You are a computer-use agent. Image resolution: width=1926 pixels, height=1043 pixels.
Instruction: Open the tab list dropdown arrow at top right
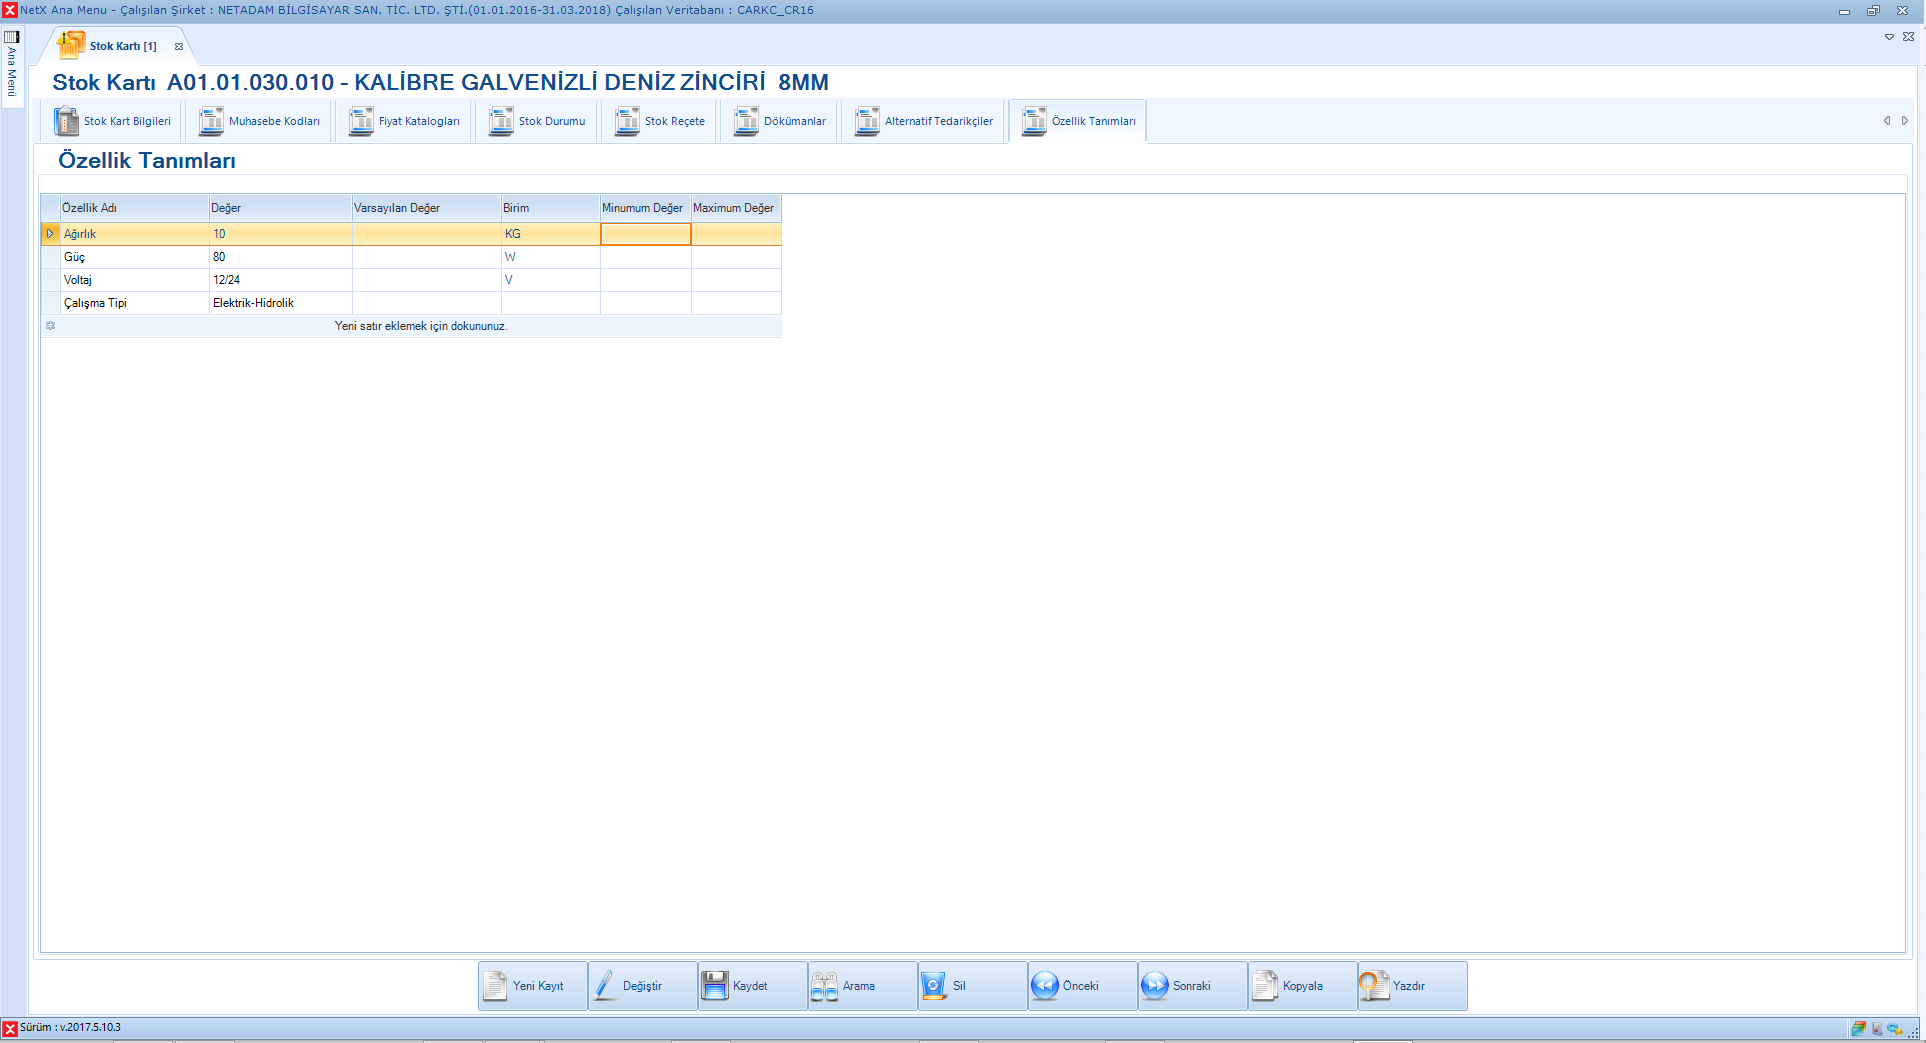pos(1889,37)
